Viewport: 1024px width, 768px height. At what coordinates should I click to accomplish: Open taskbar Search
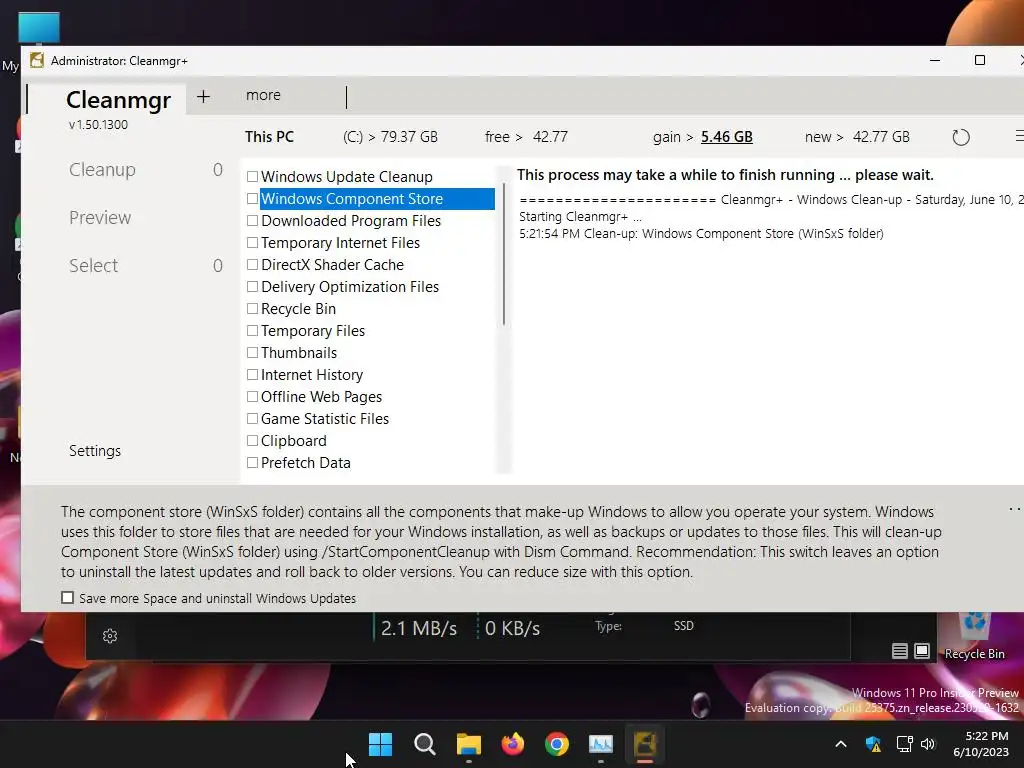pos(424,744)
